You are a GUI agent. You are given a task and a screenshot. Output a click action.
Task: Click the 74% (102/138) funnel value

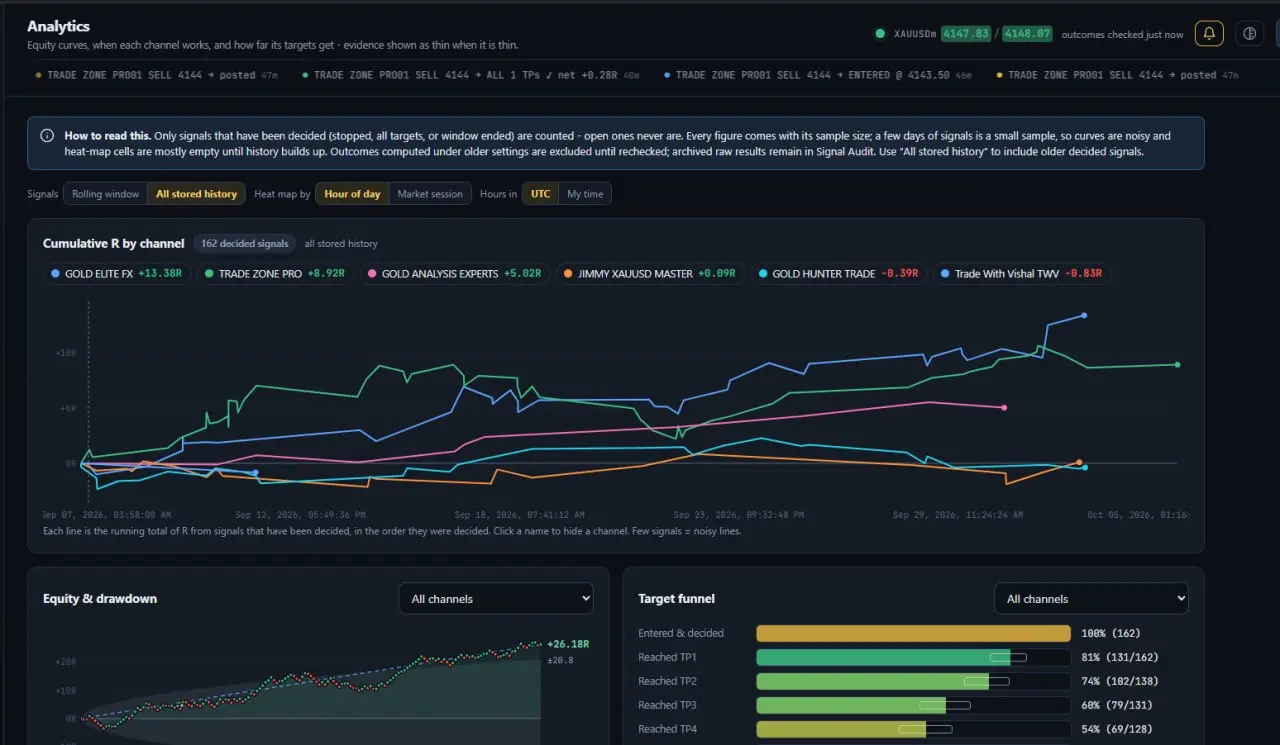pos(1121,681)
